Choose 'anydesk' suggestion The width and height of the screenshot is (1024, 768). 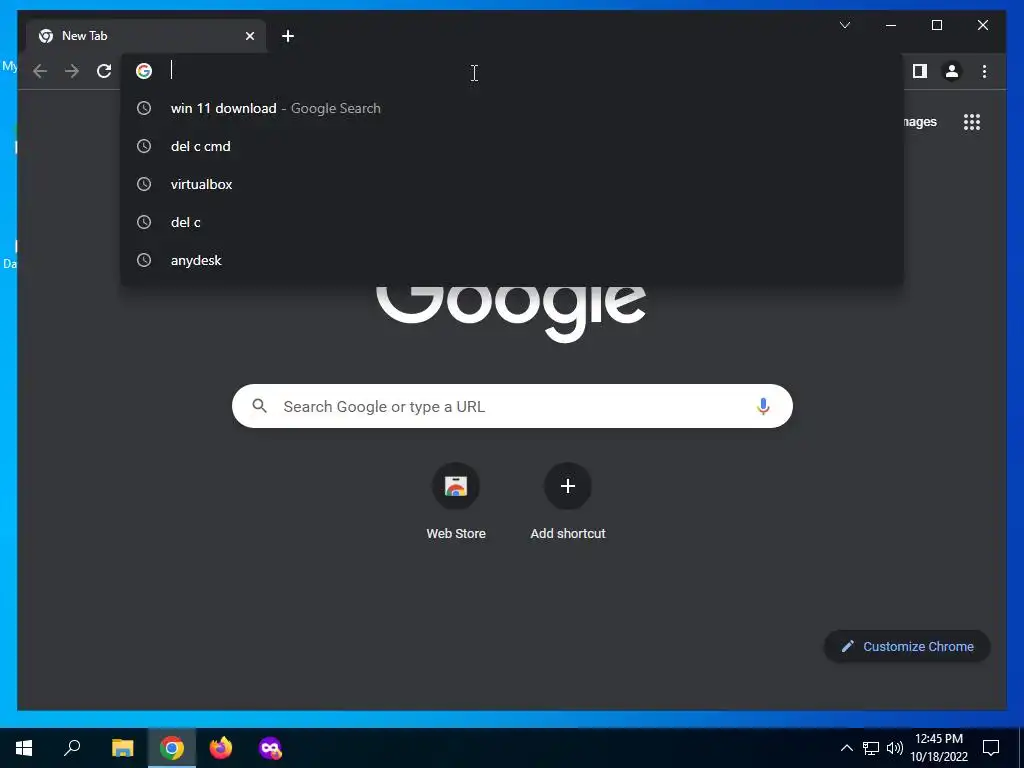coord(513,260)
